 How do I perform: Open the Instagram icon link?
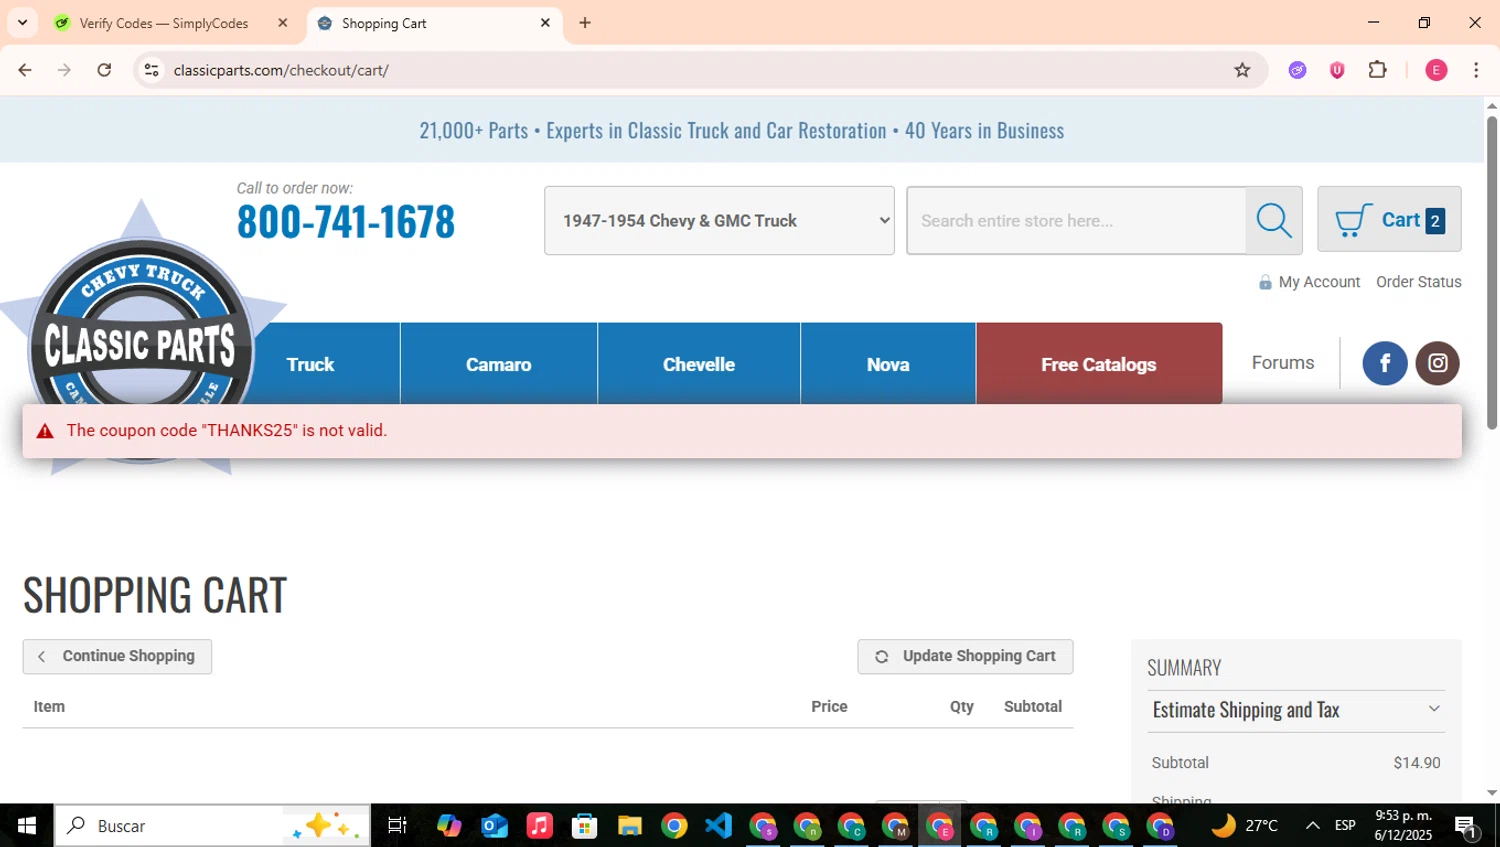[1437, 363]
